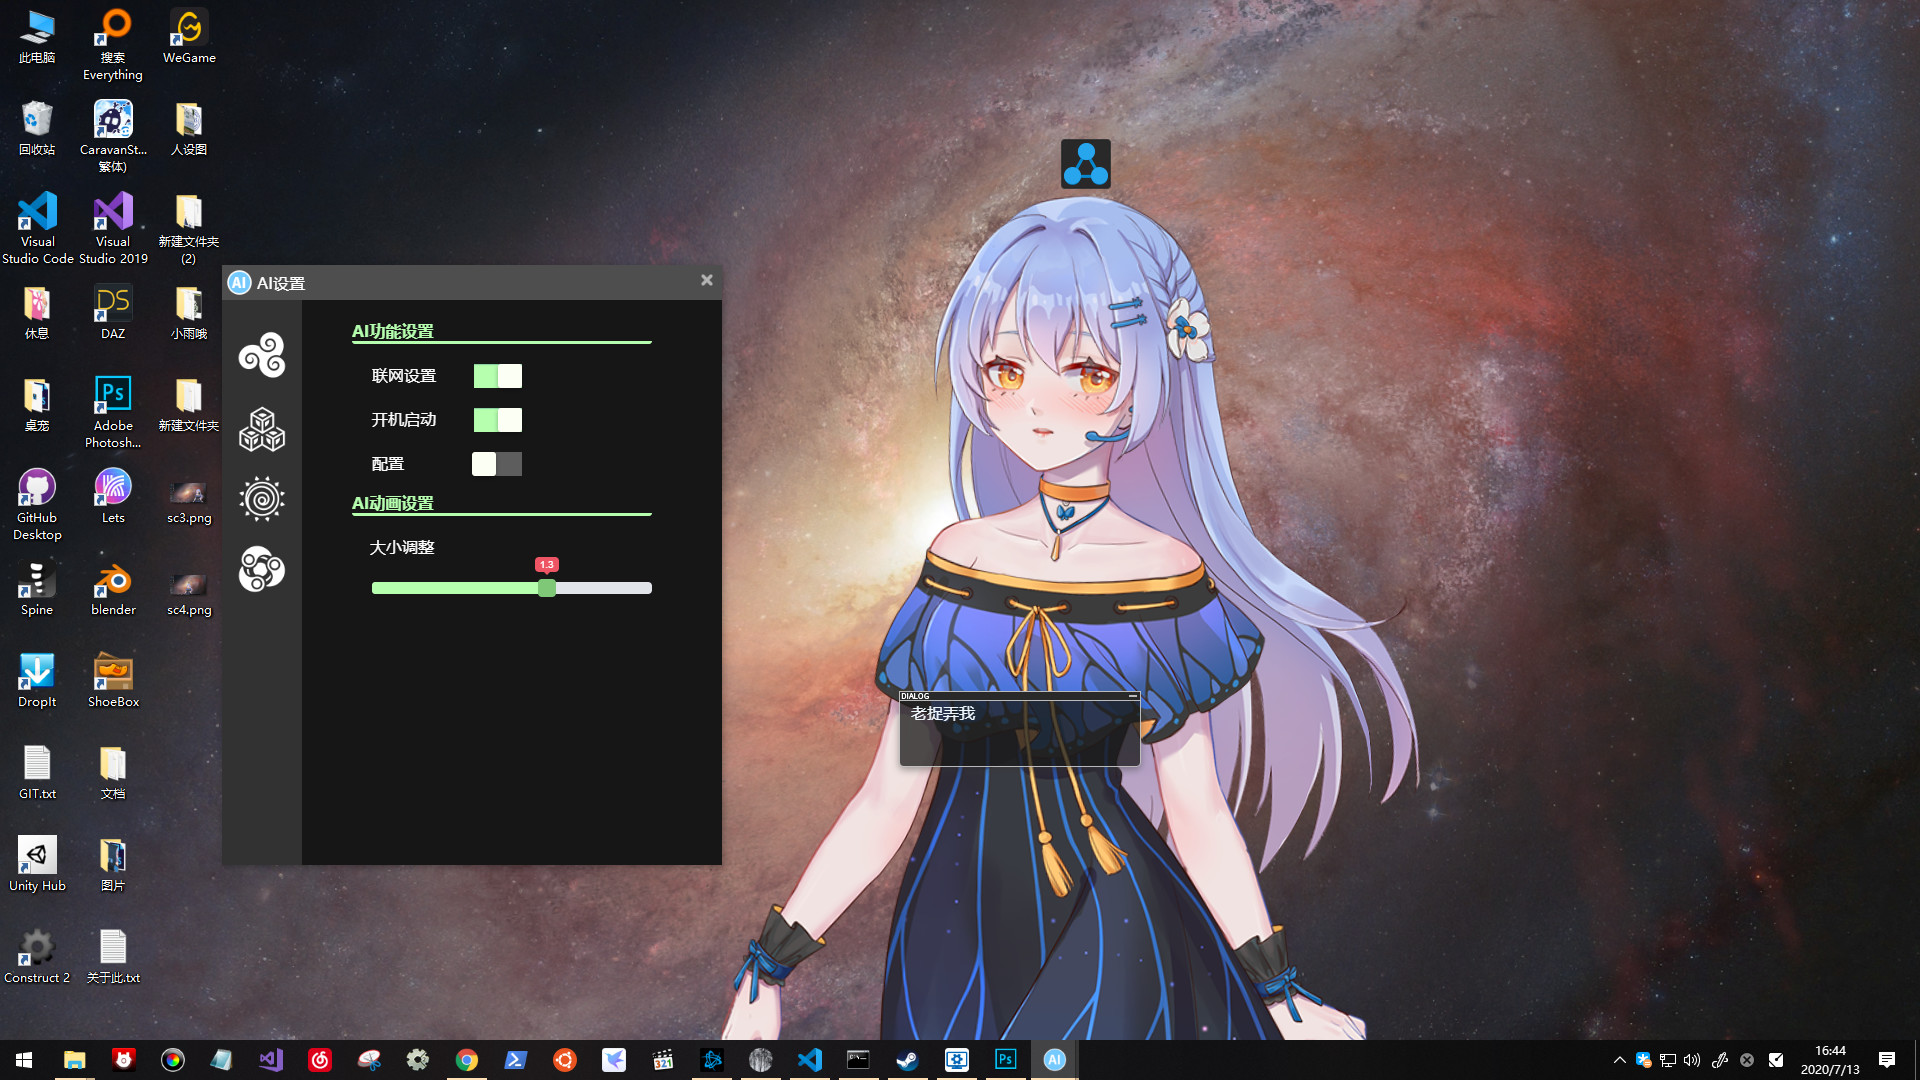Viewport: 1920px width, 1080px height.
Task: Turn off the 开机启动 switch
Action: pos(497,419)
